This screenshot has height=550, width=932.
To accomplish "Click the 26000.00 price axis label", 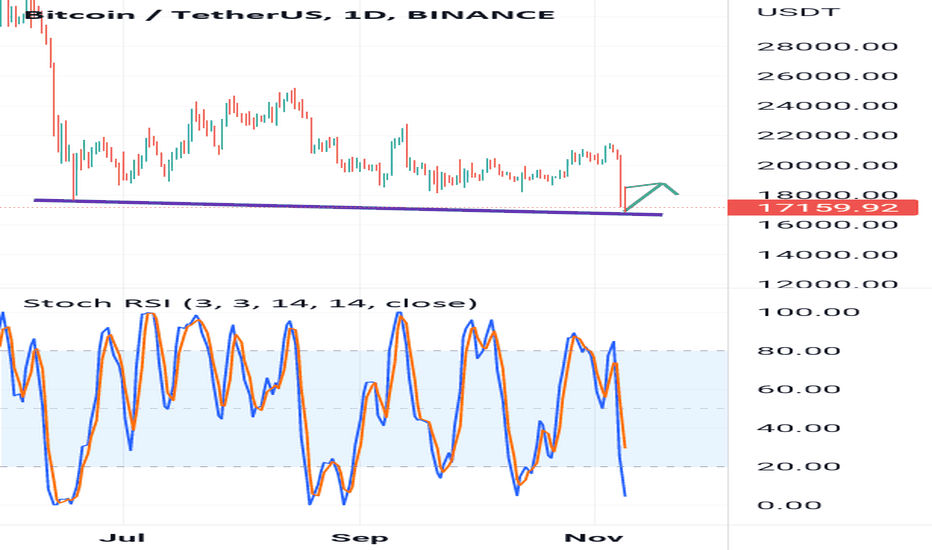I will [827, 76].
